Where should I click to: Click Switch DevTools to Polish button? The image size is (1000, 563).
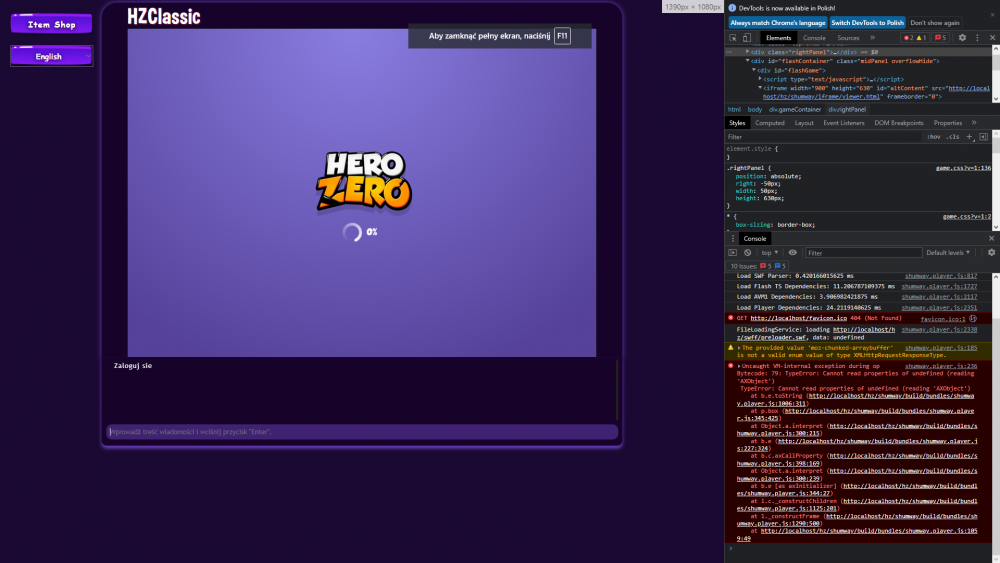pos(867,22)
